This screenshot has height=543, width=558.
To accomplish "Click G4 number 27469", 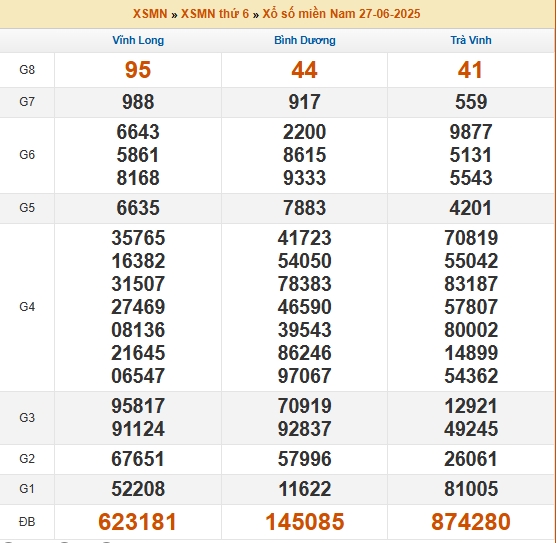I will pyautogui.click(x=138, y=307).
